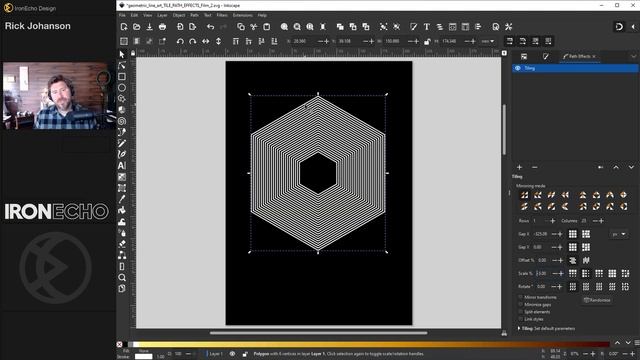
Task: Click the Paste clipboard icon
Action: (267, 27)
